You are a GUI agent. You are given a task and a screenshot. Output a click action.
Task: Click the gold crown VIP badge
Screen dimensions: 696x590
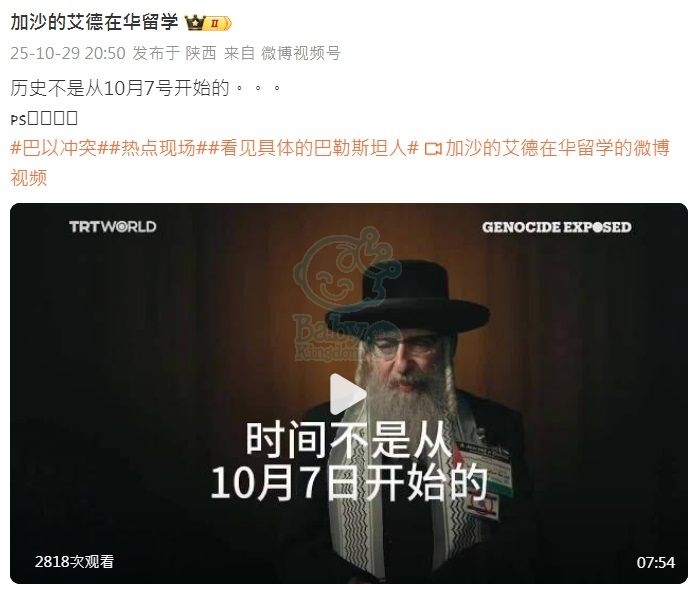coord(208,23)
